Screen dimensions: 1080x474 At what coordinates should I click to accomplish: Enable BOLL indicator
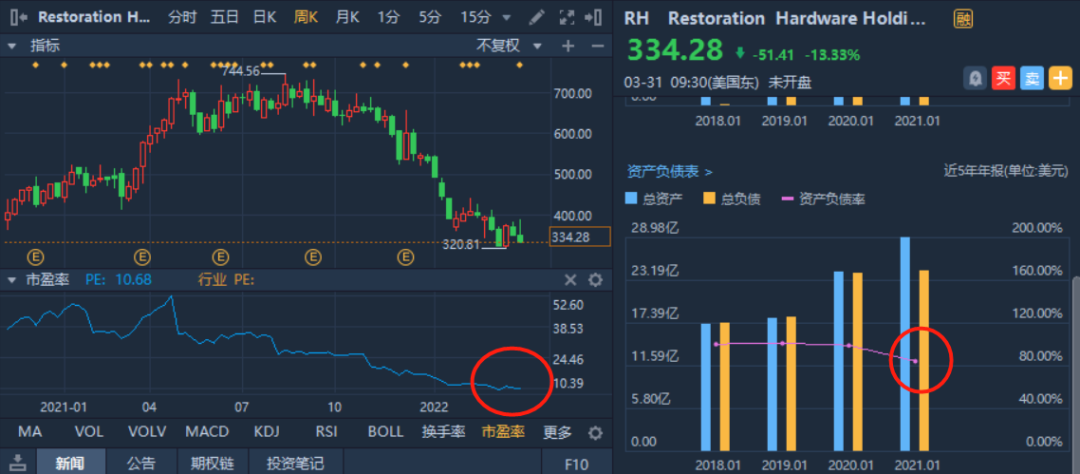tap(385, 432)
